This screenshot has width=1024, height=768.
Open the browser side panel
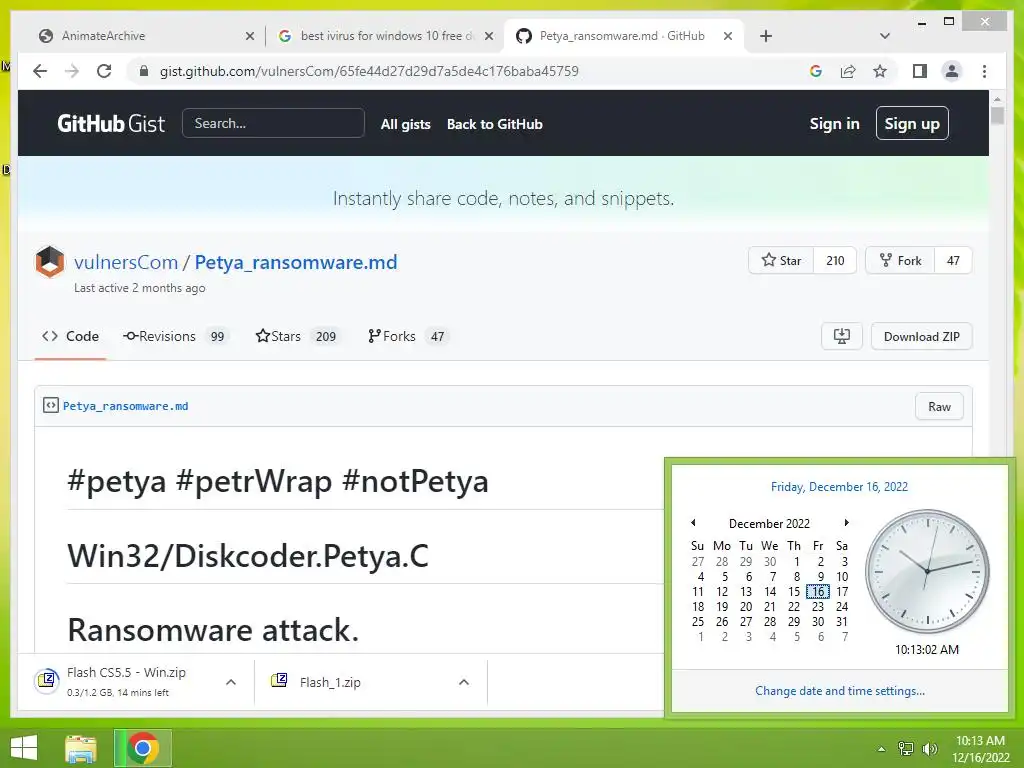920,71
